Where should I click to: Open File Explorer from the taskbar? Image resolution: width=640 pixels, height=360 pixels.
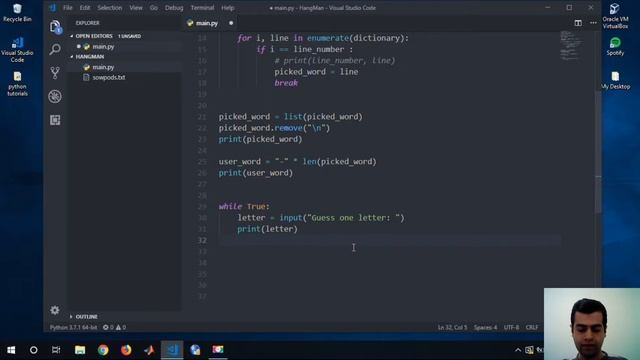(x=80, y=350)
